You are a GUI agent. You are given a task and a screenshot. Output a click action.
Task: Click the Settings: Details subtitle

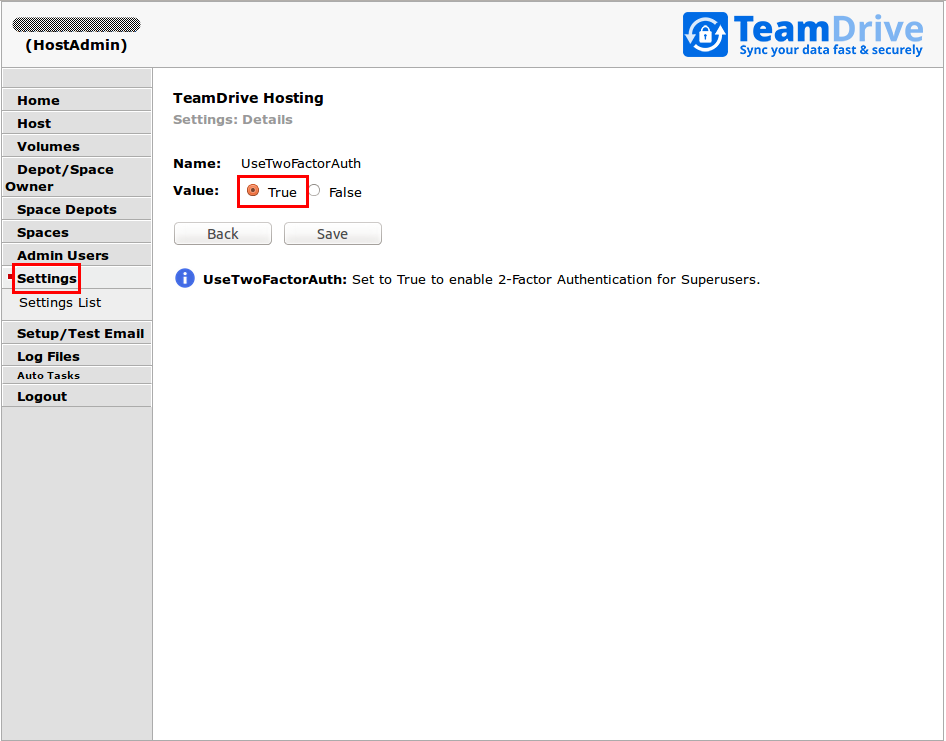pos(232,119)
